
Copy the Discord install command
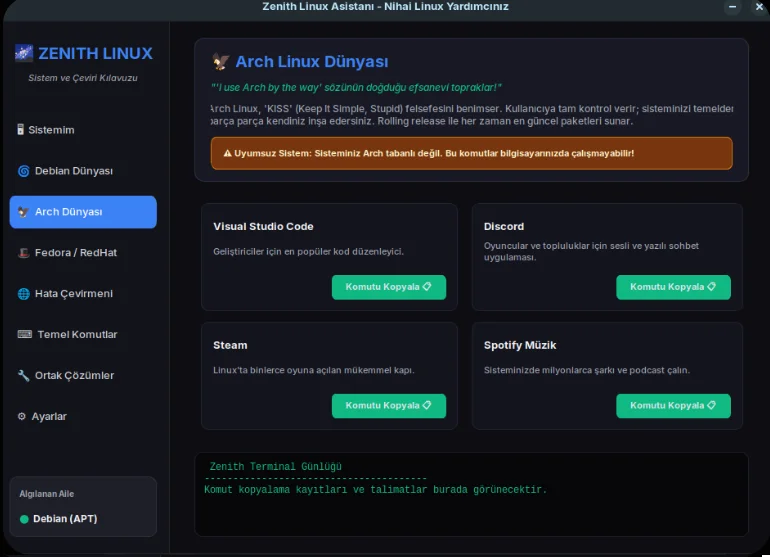pyautogui.click(x=673, y=287)
